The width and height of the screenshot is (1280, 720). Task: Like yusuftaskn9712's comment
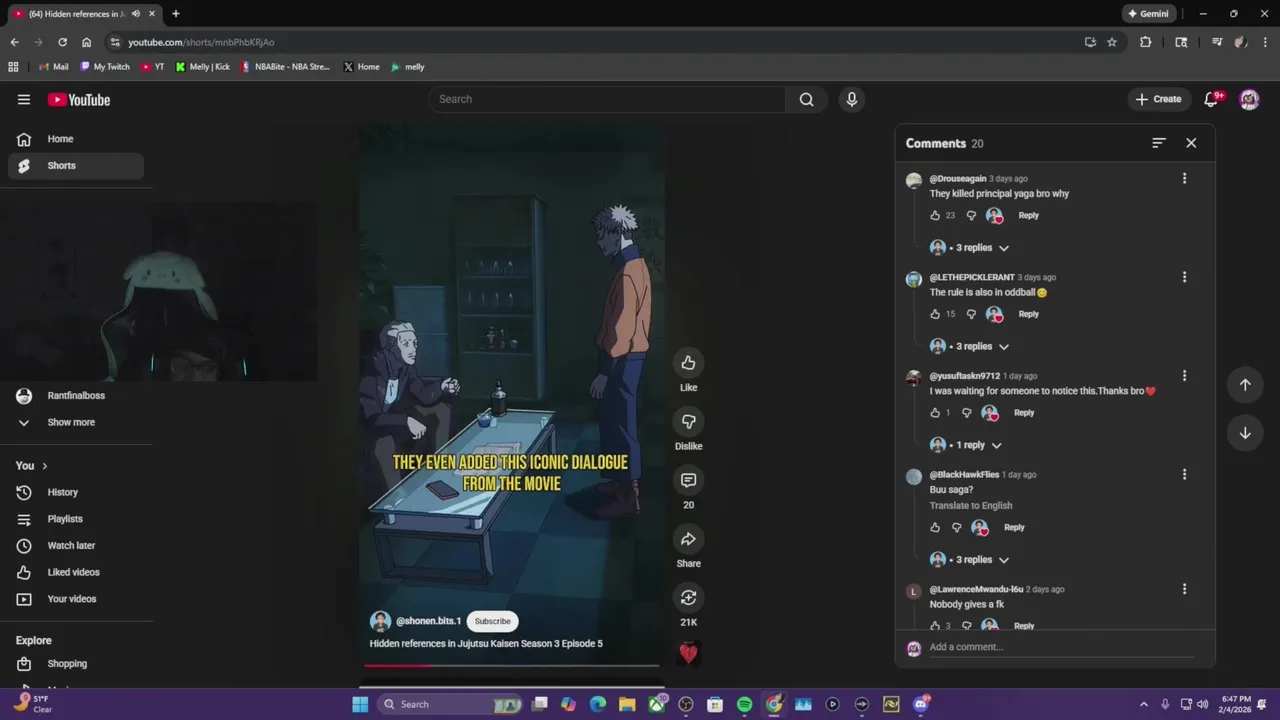coord(935,413)
